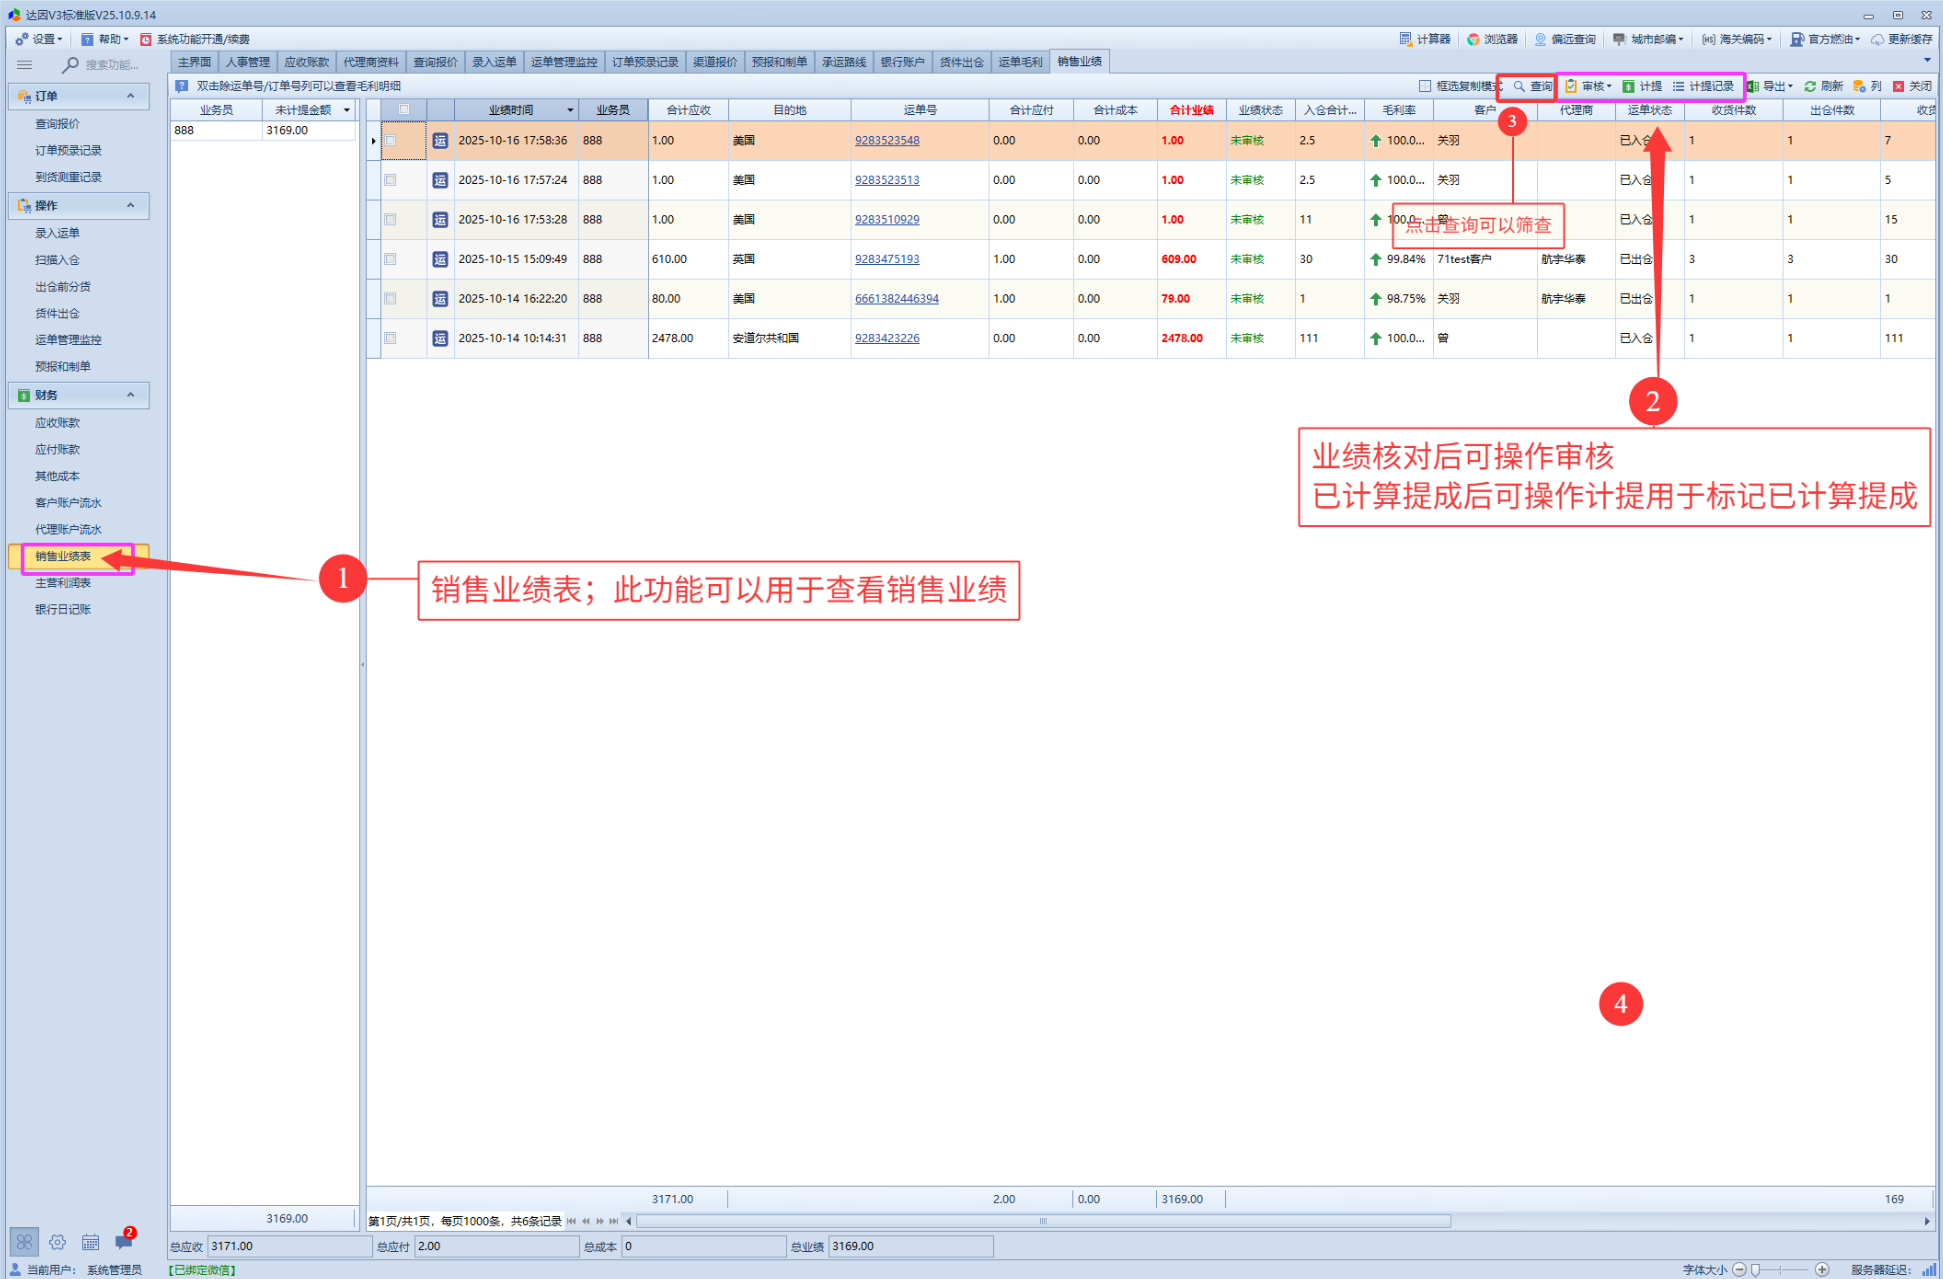Click the 查询 search magnifier icon
Viewport: 1943px width, 1279px height.
pyautogui.click(x=1520, y=86)
